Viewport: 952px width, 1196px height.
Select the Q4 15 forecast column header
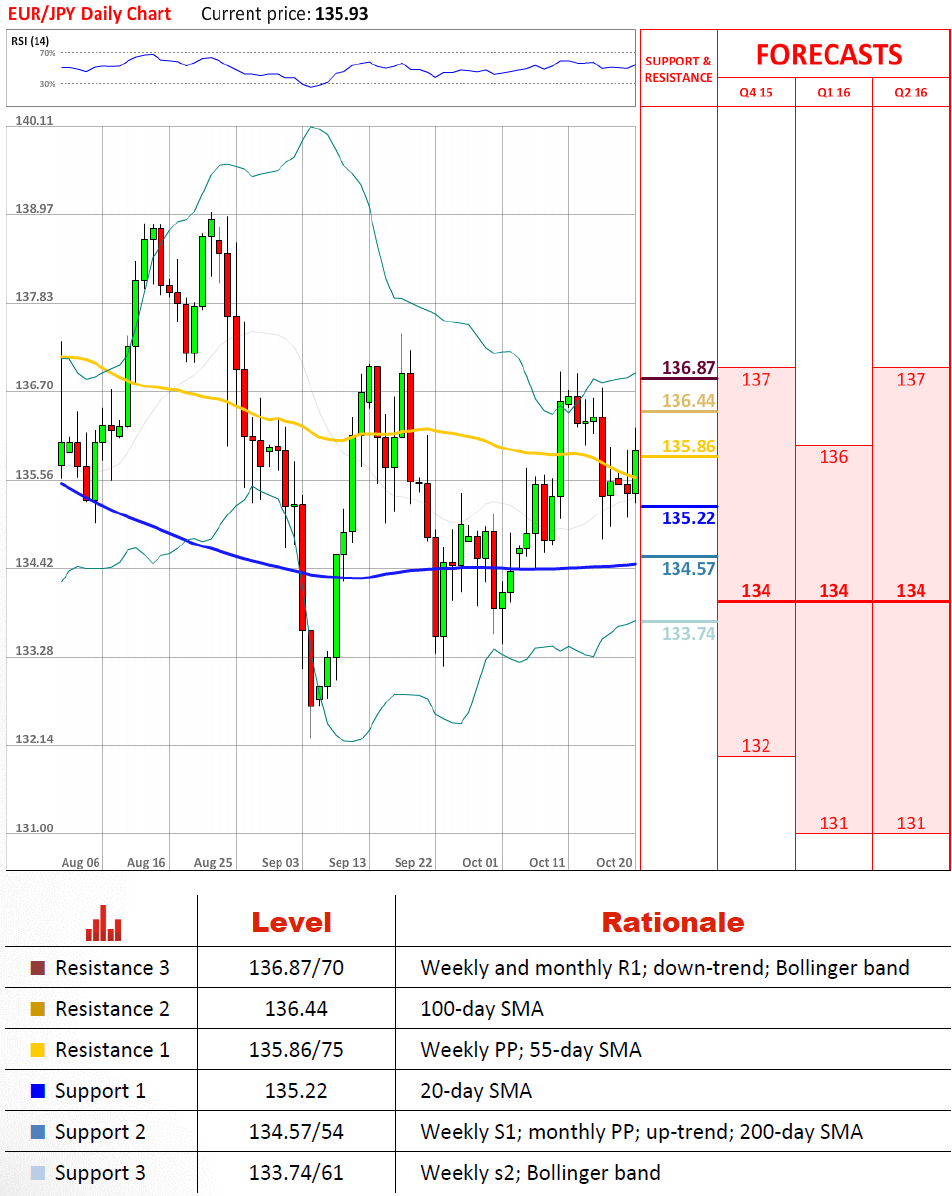(756, 92)
